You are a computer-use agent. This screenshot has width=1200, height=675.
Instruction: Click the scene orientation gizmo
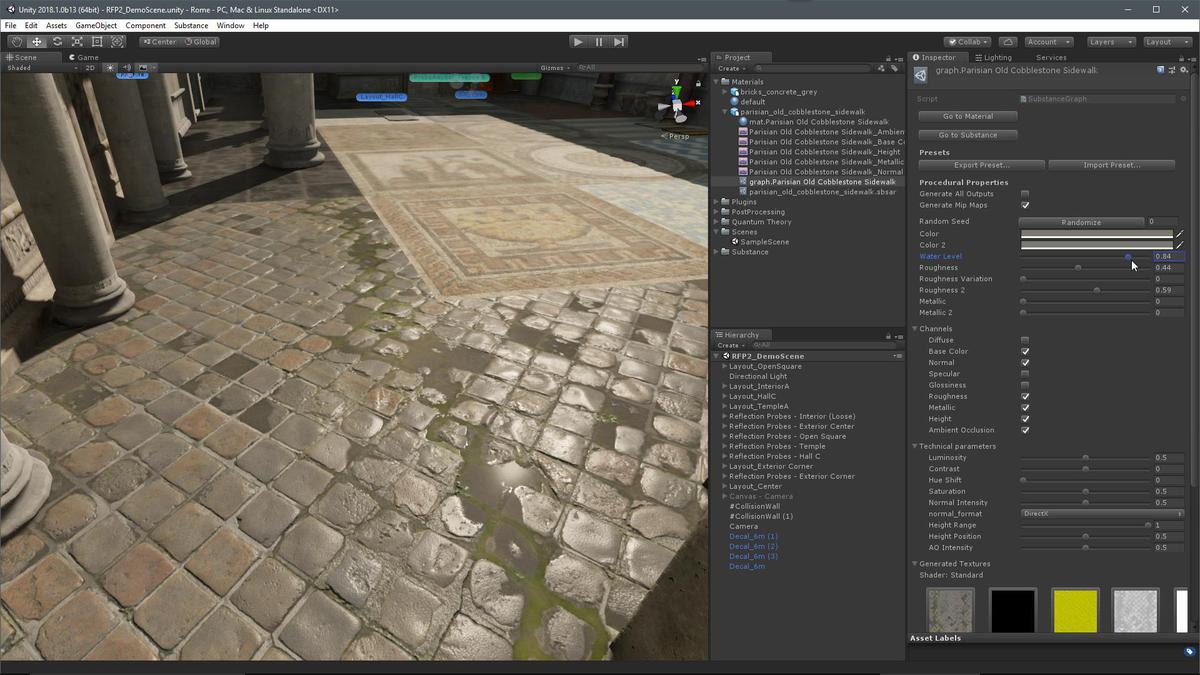[x=677, y=103]
